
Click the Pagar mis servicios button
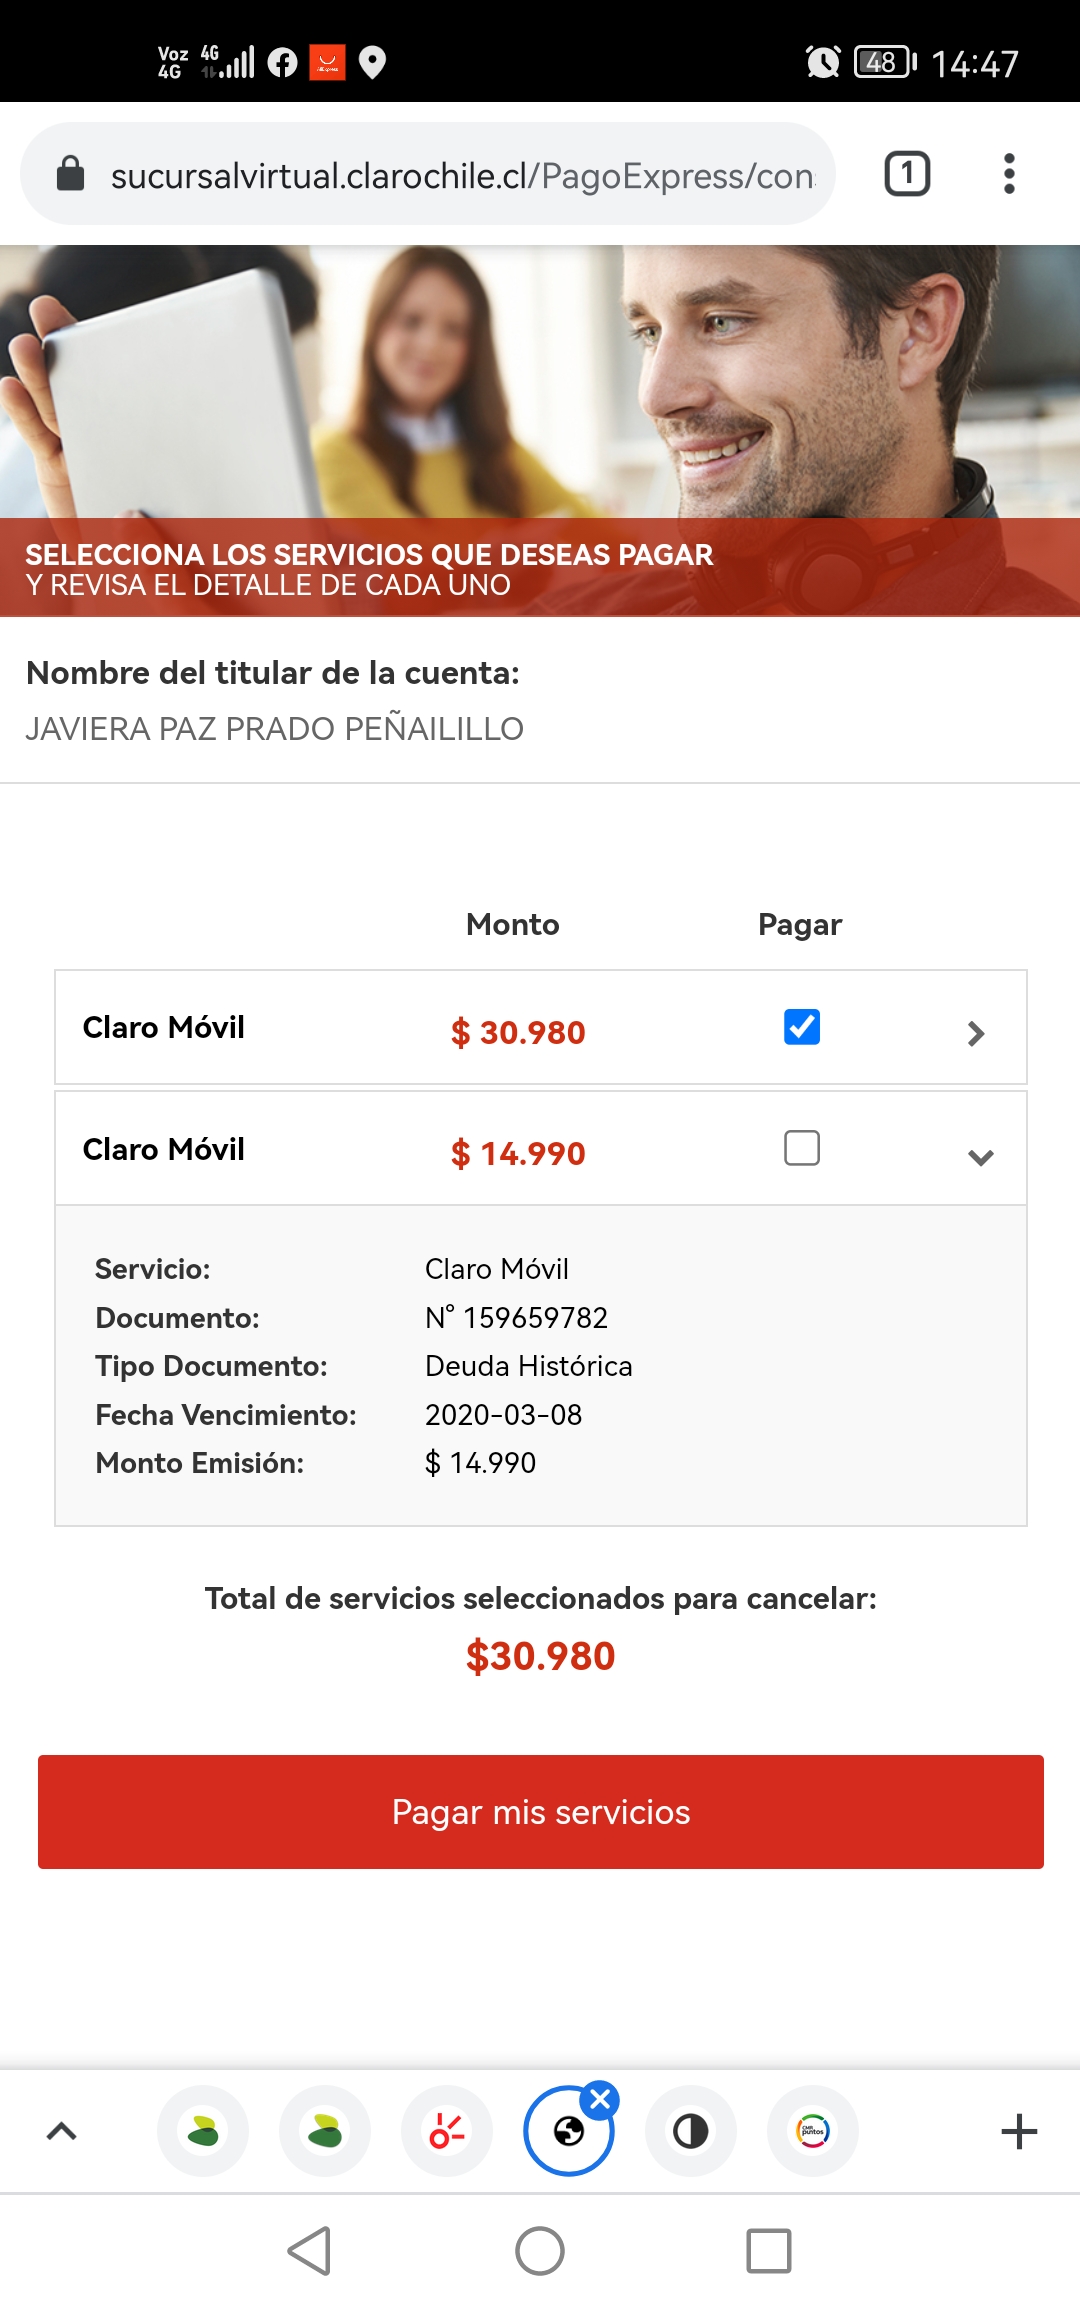click(x=541, y=1812)
